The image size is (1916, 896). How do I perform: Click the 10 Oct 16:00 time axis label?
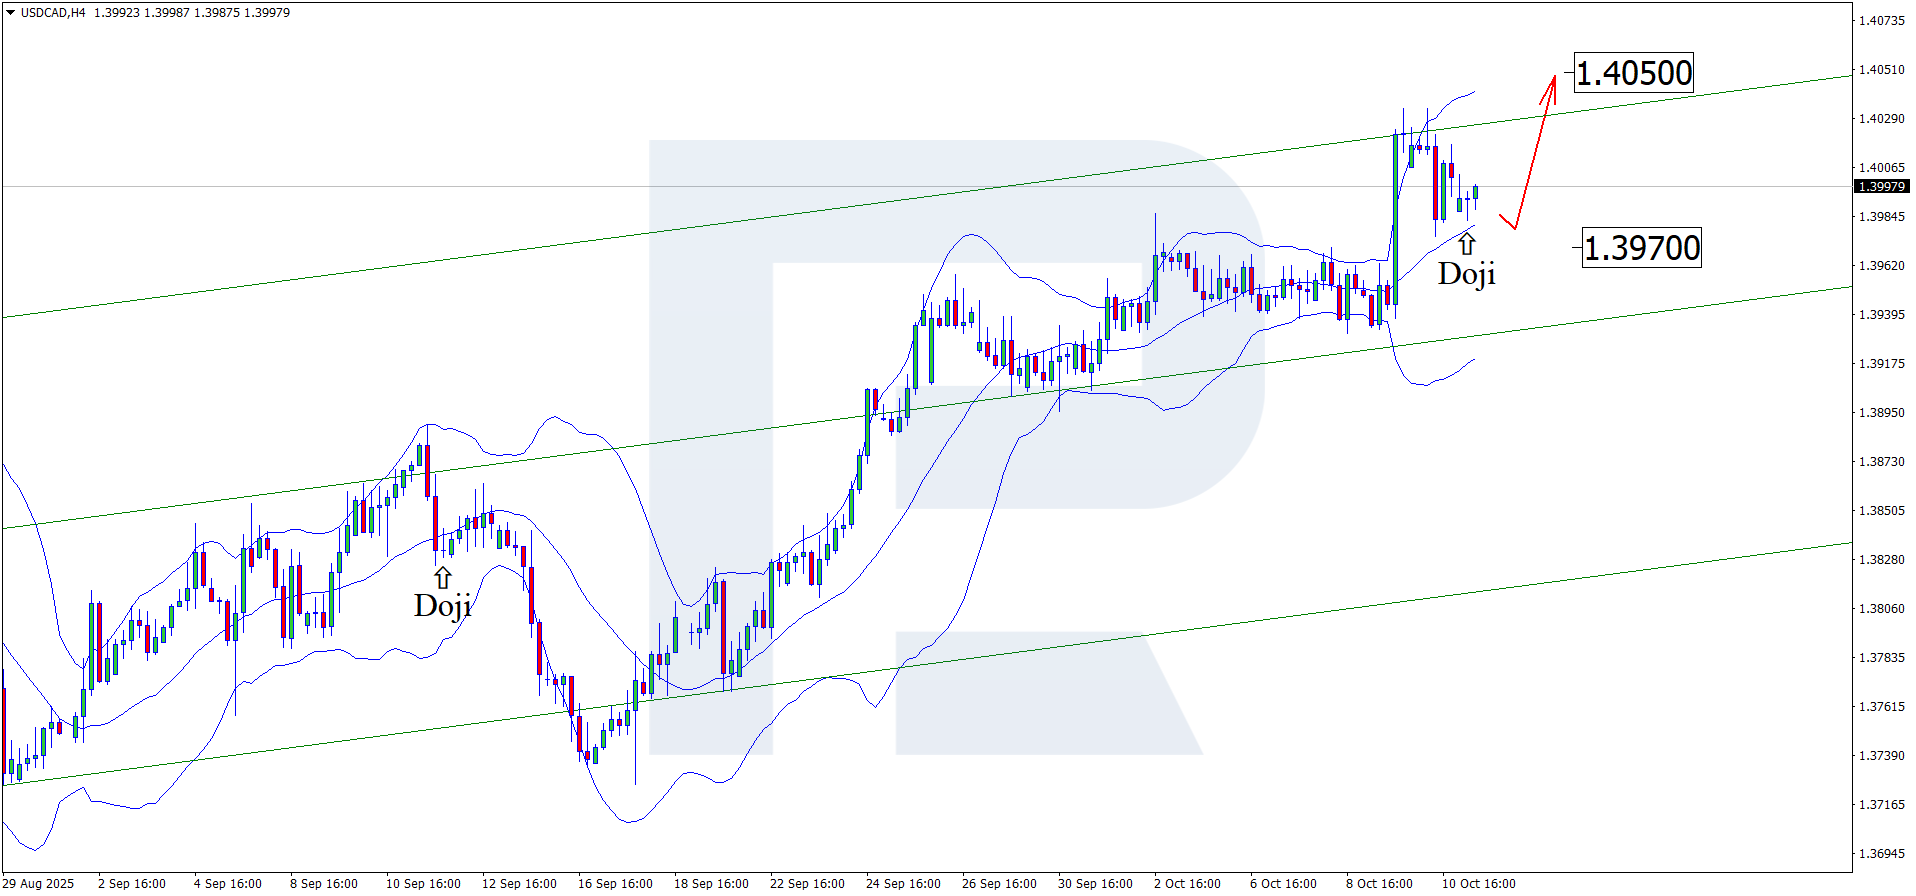(x=1478, y=883)
